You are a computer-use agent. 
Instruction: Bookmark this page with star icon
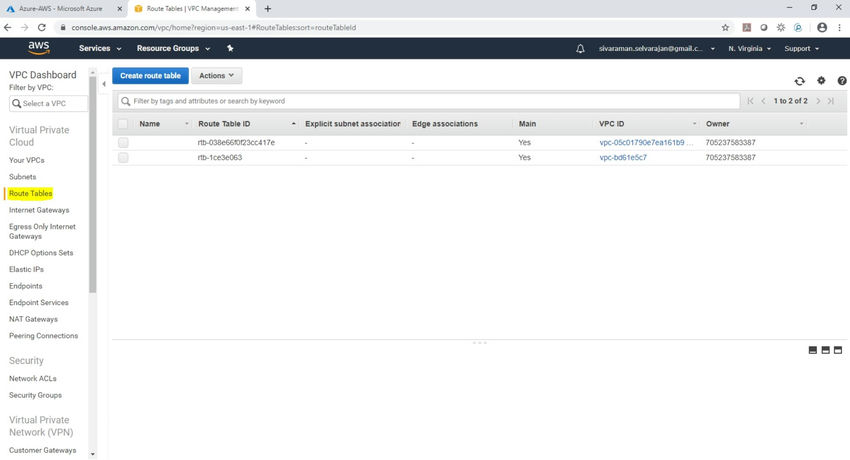coord(725,28)
